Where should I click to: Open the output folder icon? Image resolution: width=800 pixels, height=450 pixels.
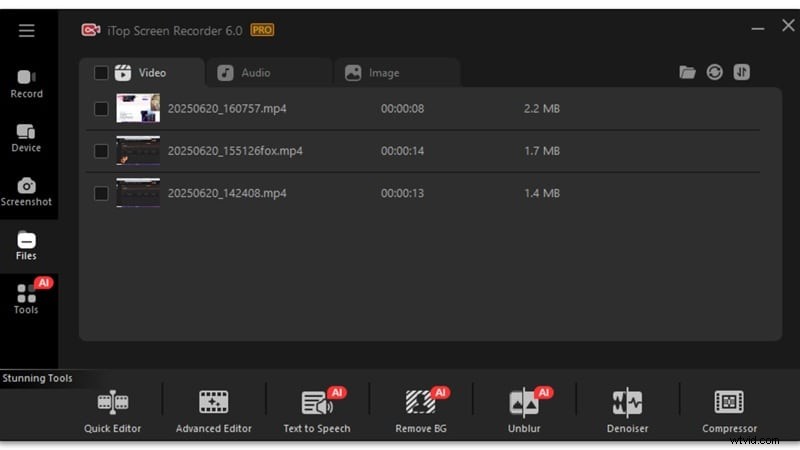(x=687, y=72)
